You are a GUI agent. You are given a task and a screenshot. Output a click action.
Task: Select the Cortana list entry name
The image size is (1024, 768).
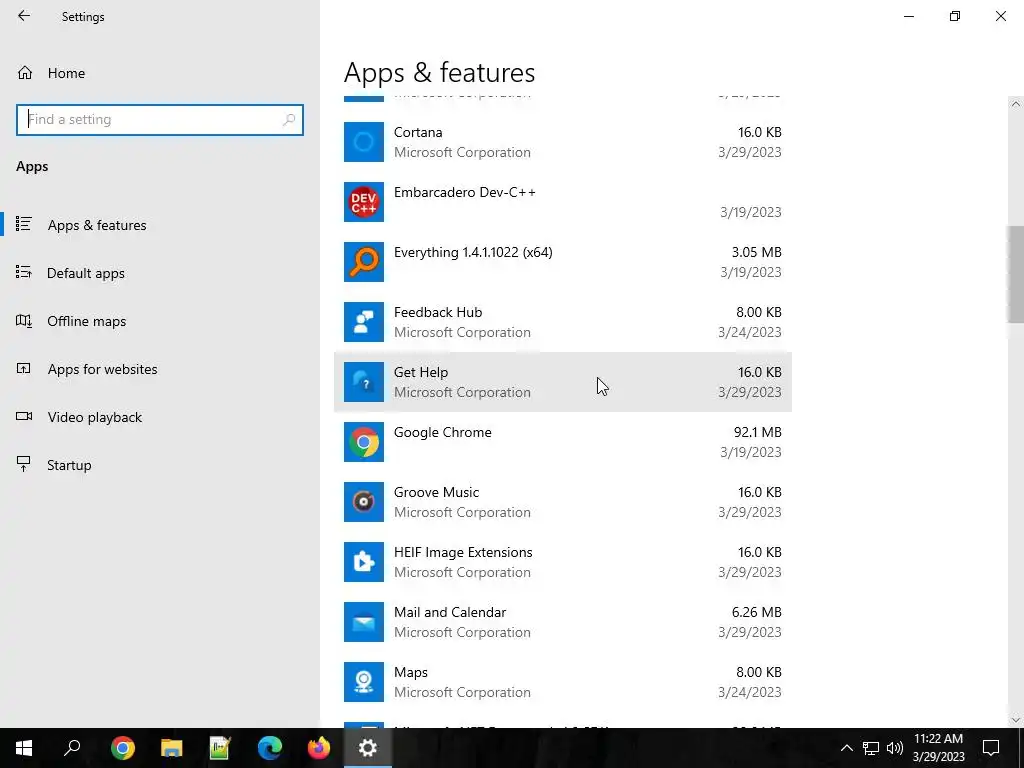[418, 132]
